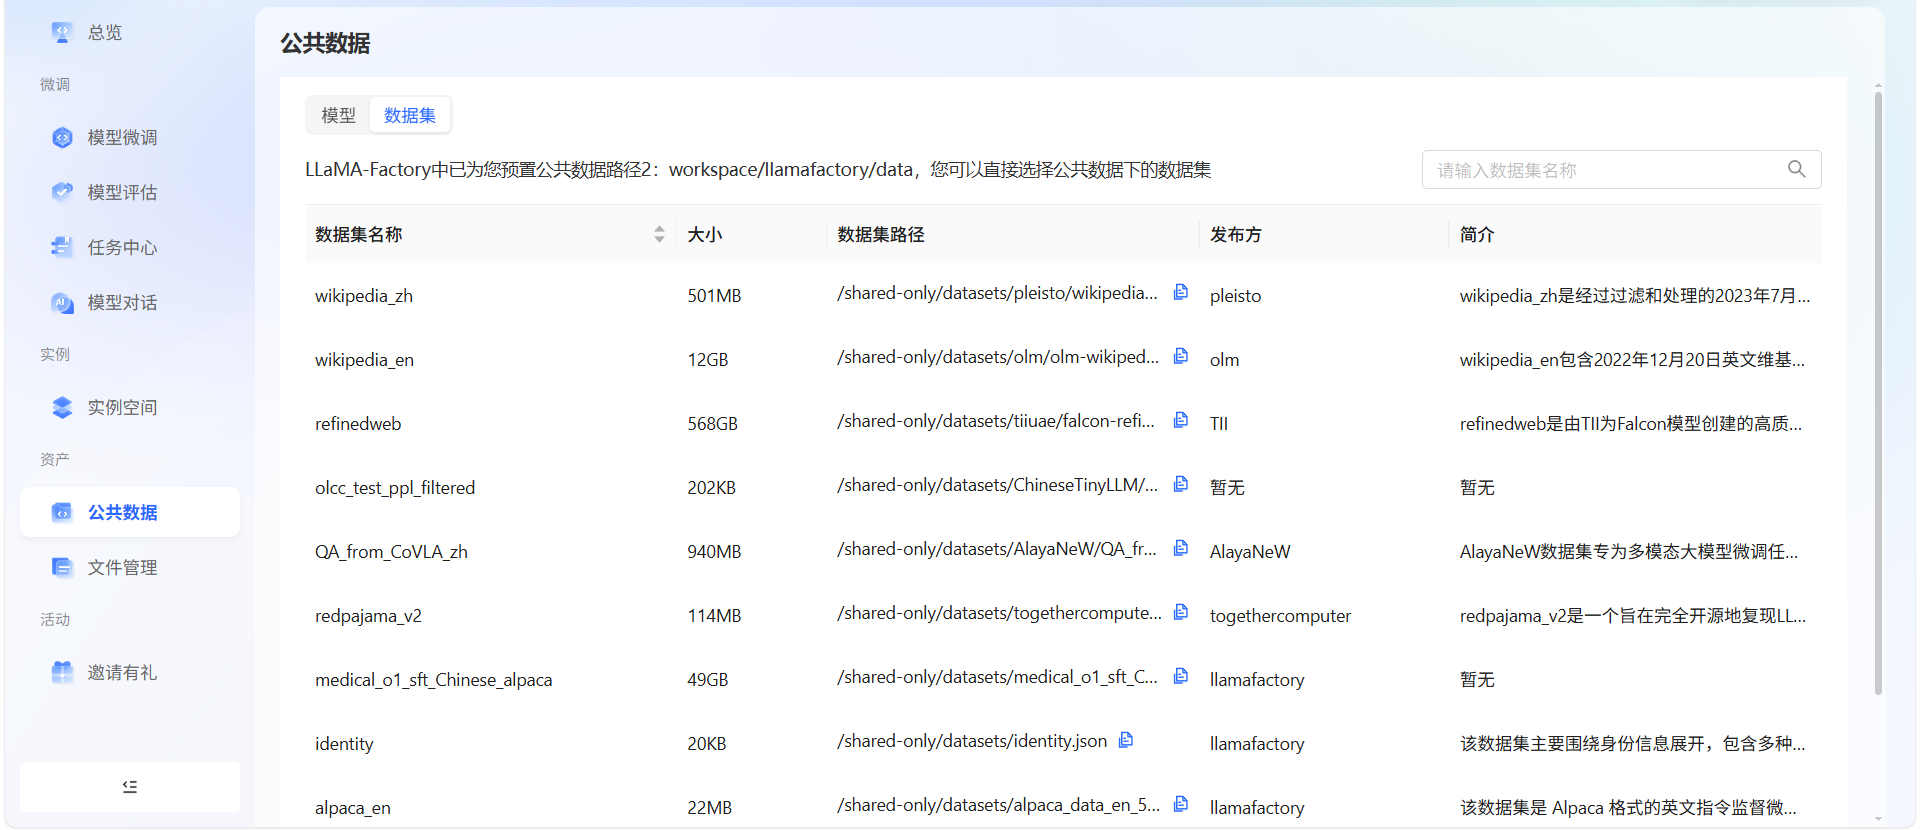Copy the refinedweb dataset path

[1181, 420]
